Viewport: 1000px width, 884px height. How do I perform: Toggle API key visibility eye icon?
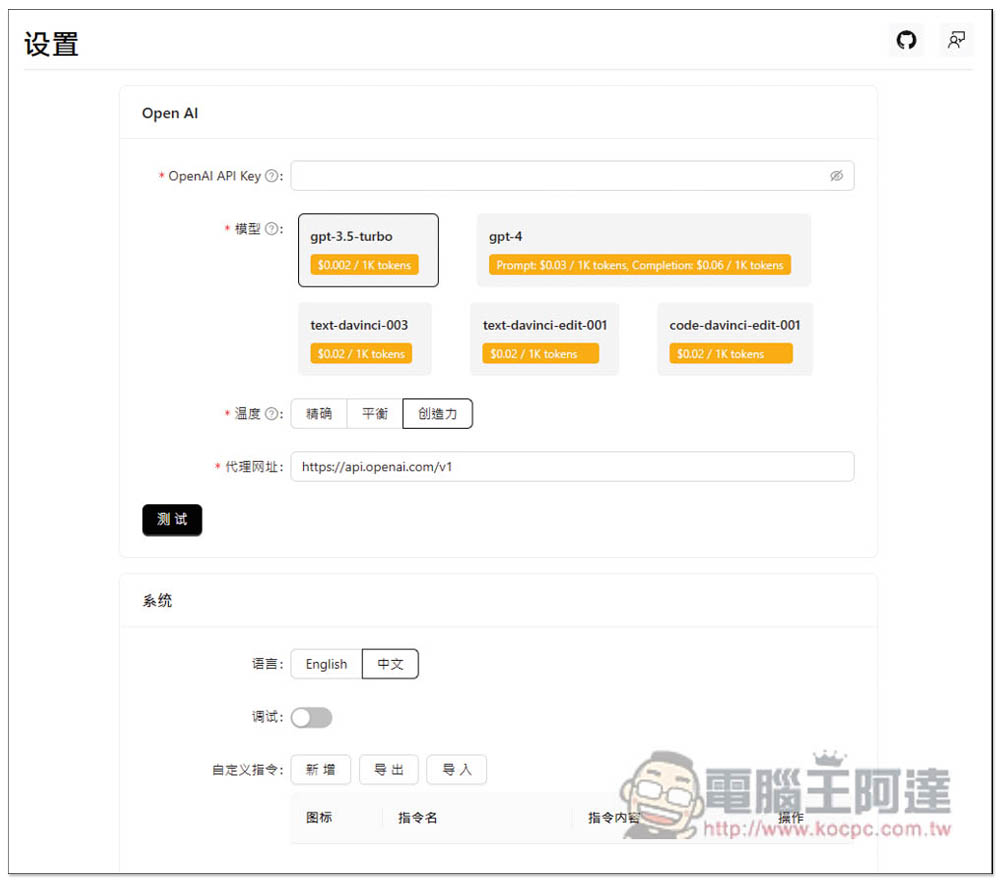(x=836, y=176)
